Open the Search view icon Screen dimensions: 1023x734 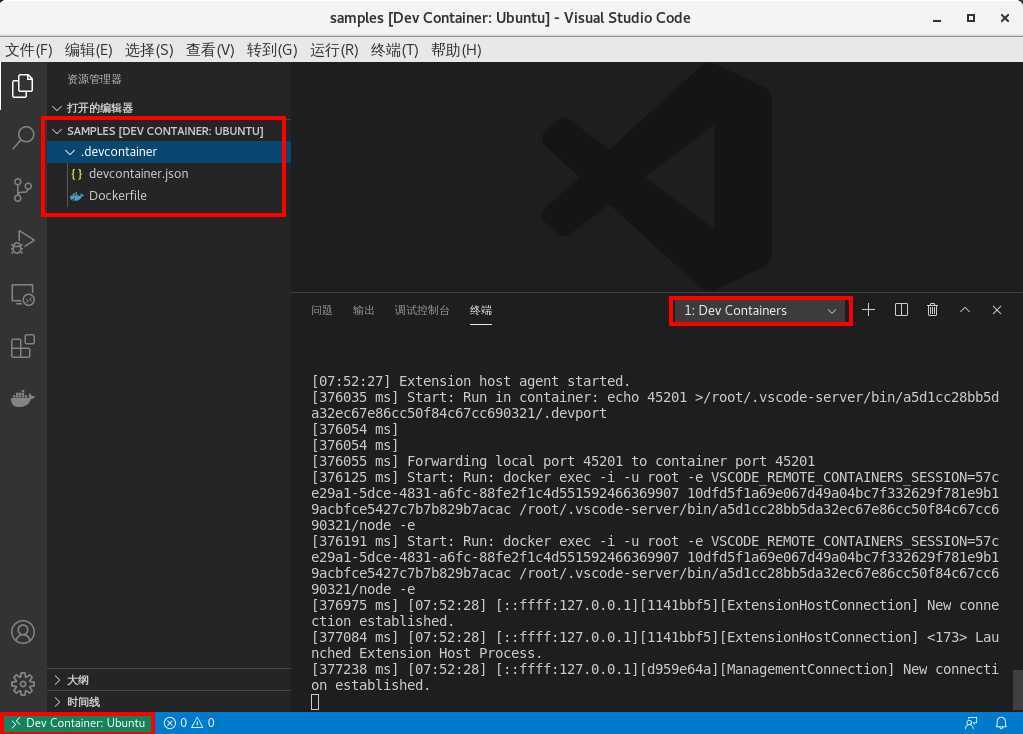click(23, 138)
